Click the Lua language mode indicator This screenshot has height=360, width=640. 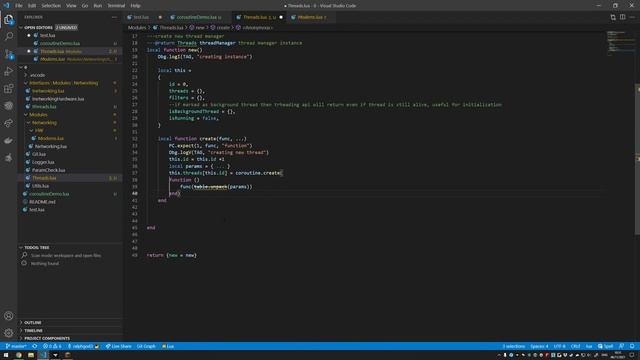[589, 346]
